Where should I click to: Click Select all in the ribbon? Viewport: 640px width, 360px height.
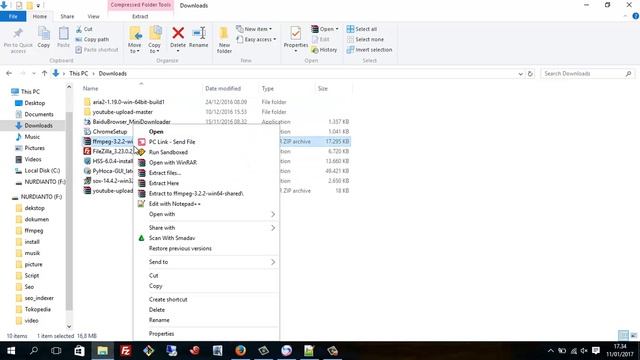[362, 29]
